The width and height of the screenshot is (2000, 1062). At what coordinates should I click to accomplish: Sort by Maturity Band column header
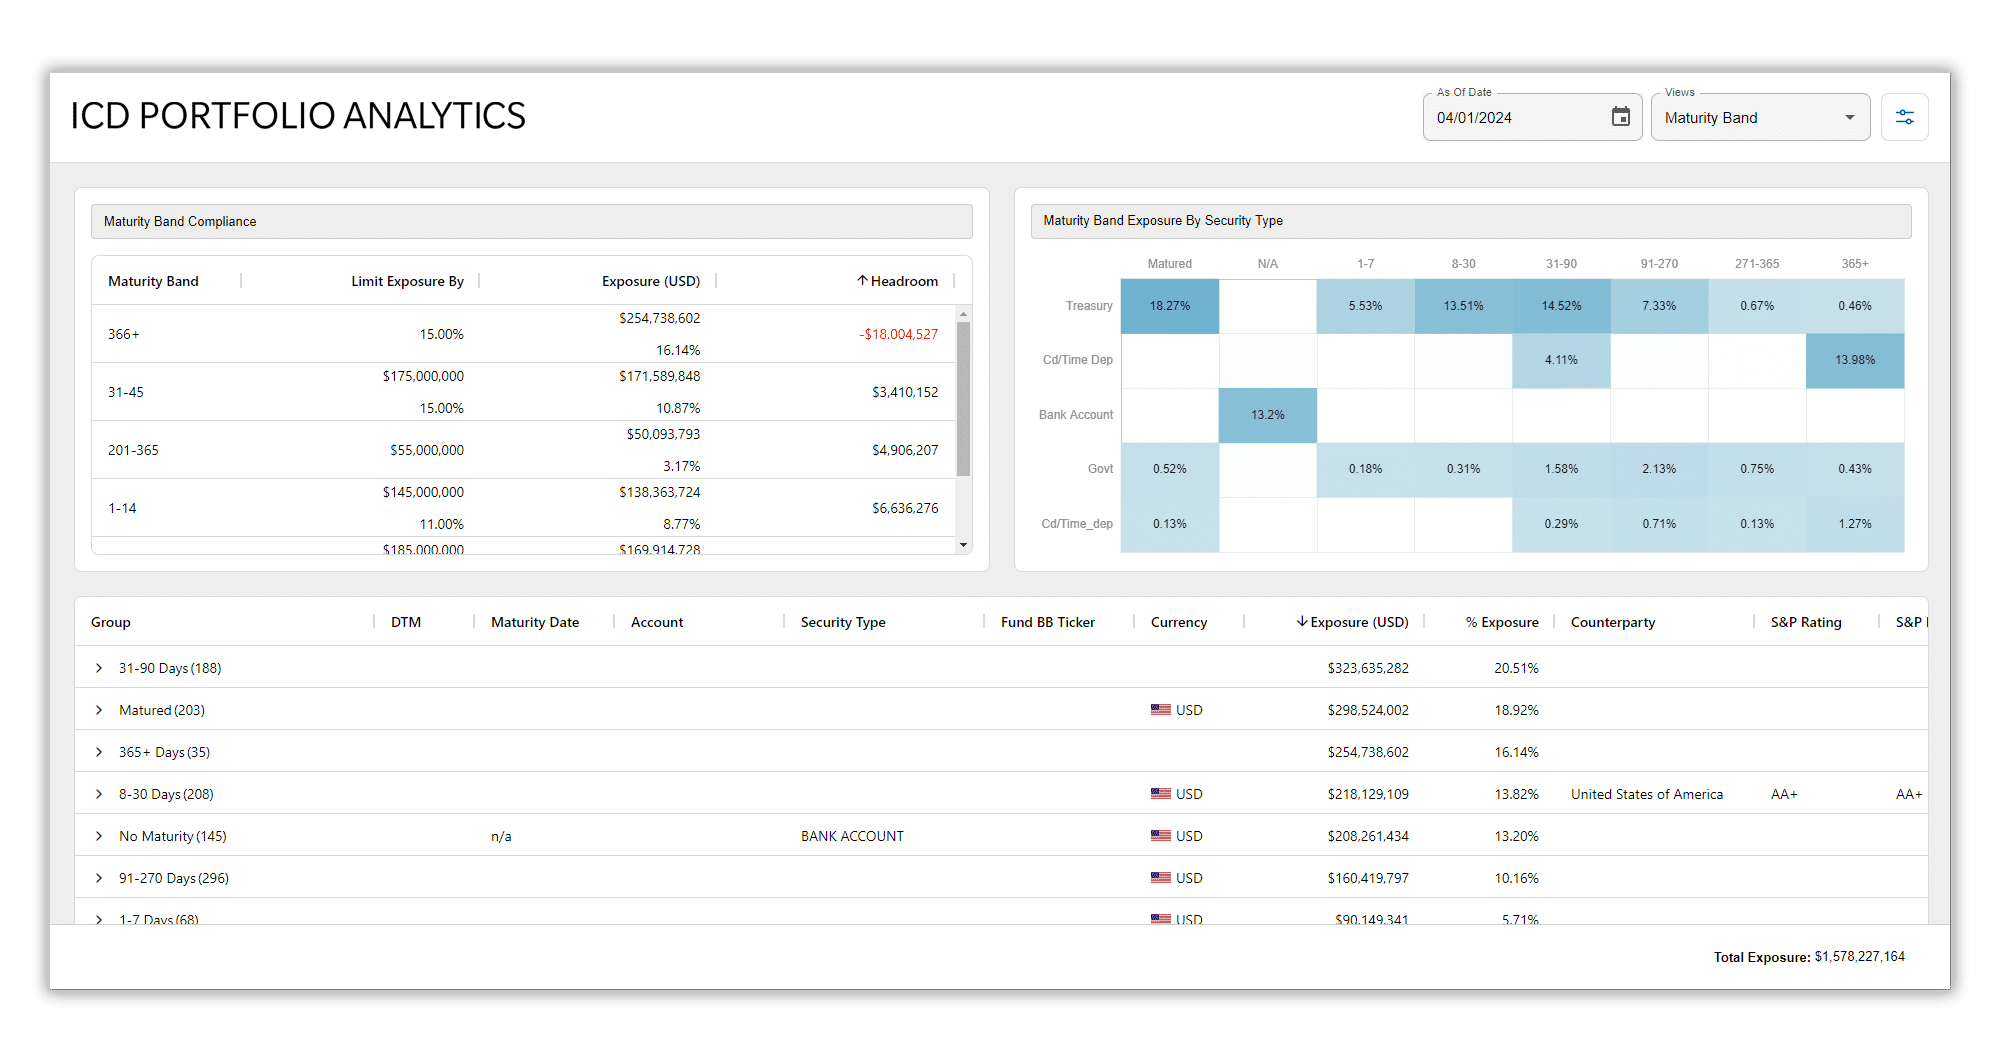(x=153, y=281)
